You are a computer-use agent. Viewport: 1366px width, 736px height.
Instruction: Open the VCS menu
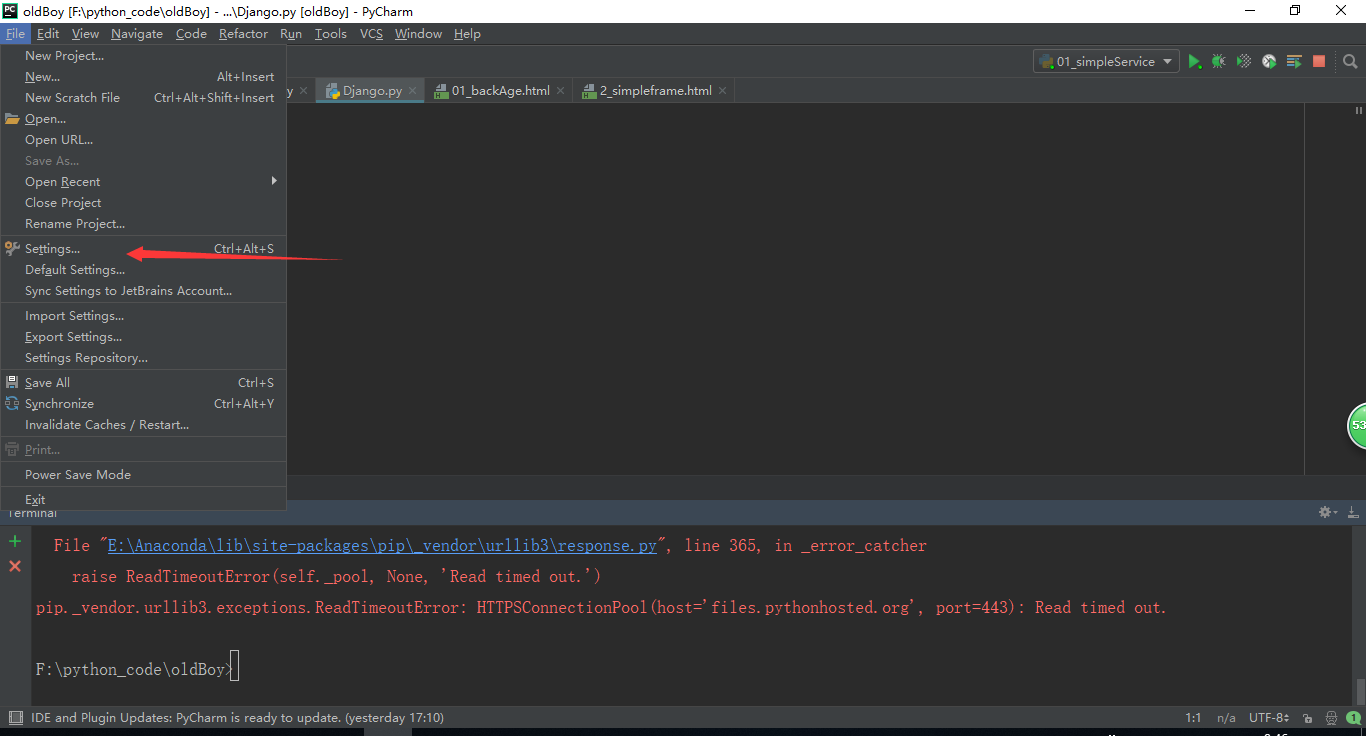[x=371, y=34]
